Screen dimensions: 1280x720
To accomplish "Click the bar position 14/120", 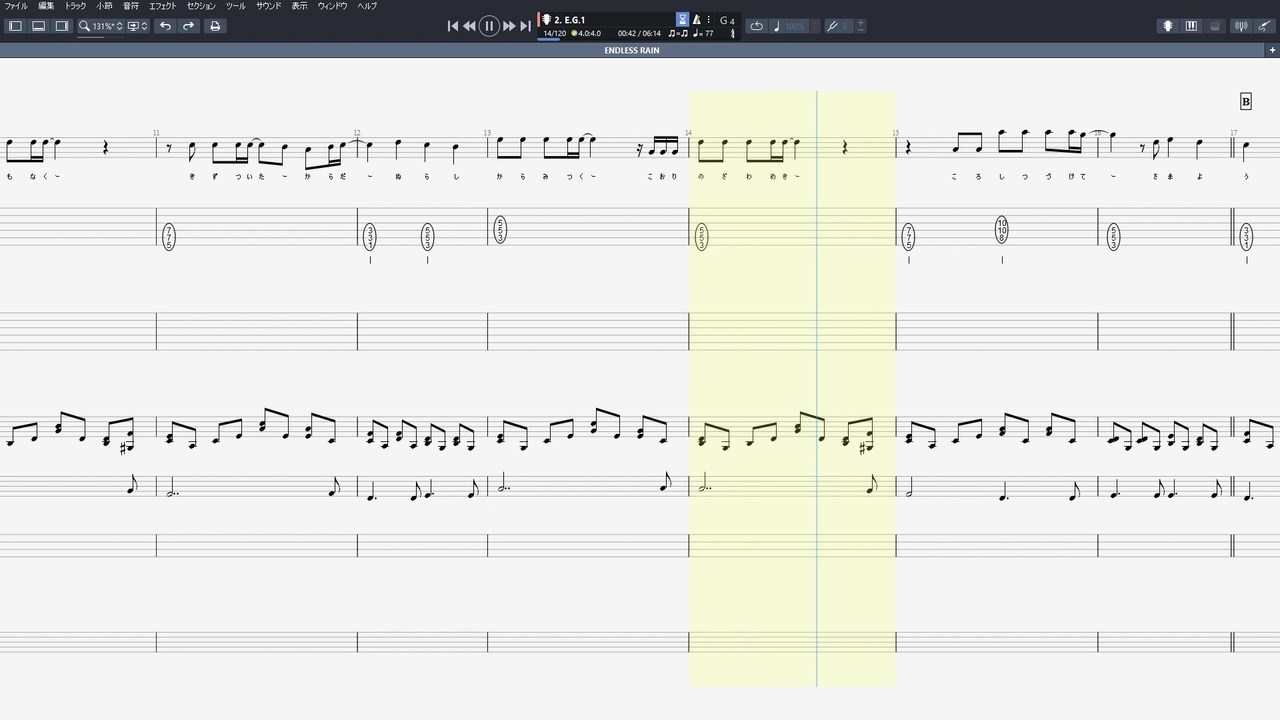I will point(554,33).
